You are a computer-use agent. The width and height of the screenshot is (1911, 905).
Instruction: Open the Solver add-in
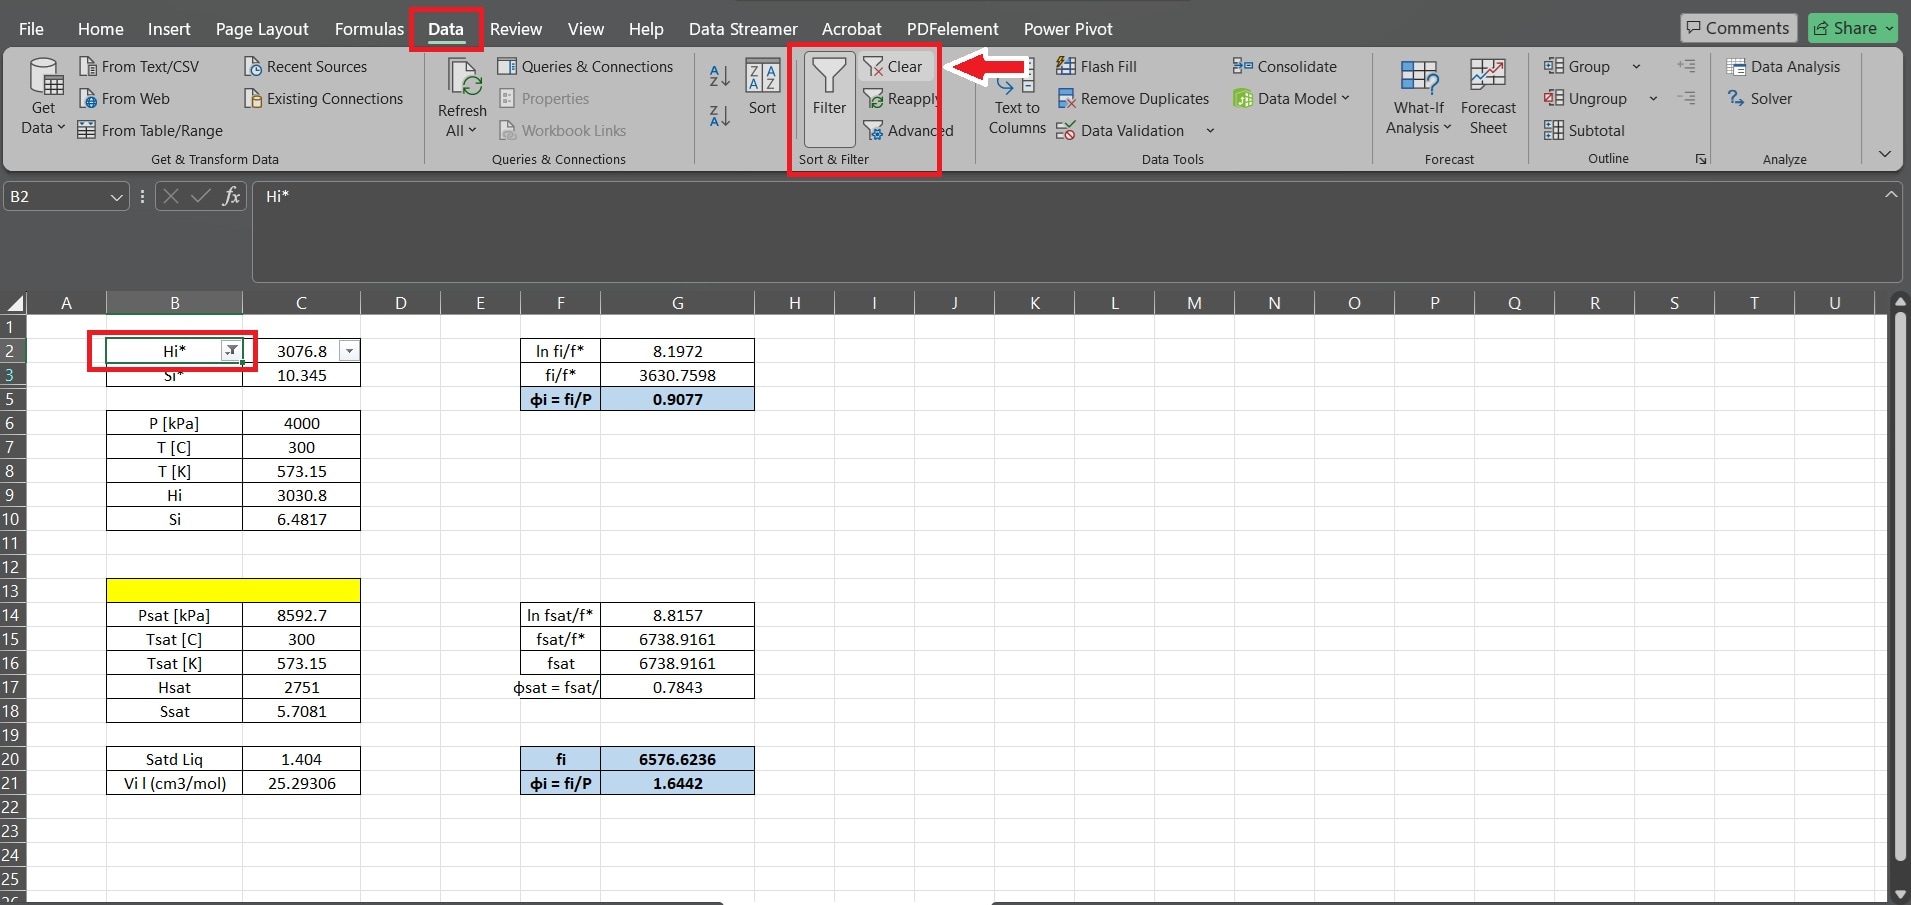click(1759, 99)
